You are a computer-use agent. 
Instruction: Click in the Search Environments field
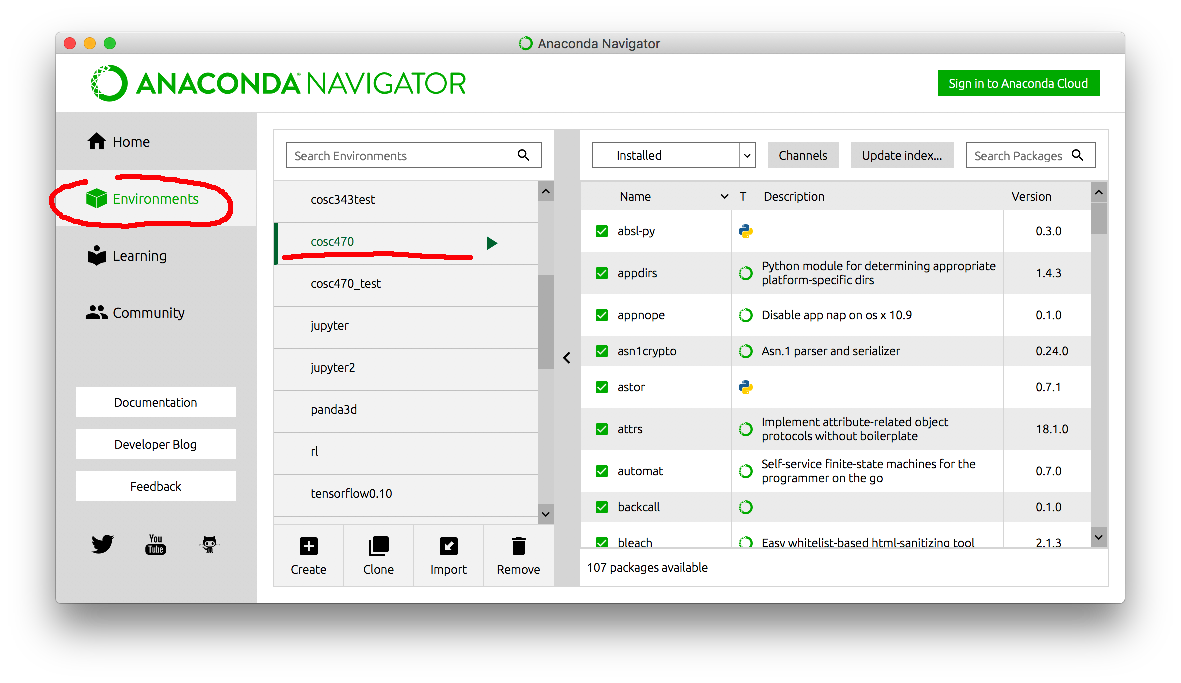[414, 155]
